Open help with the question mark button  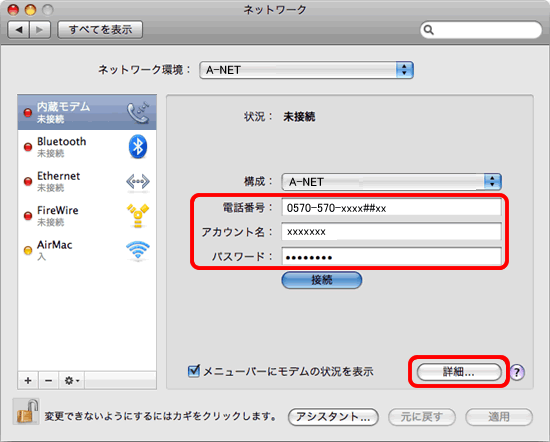click(517, 372)
